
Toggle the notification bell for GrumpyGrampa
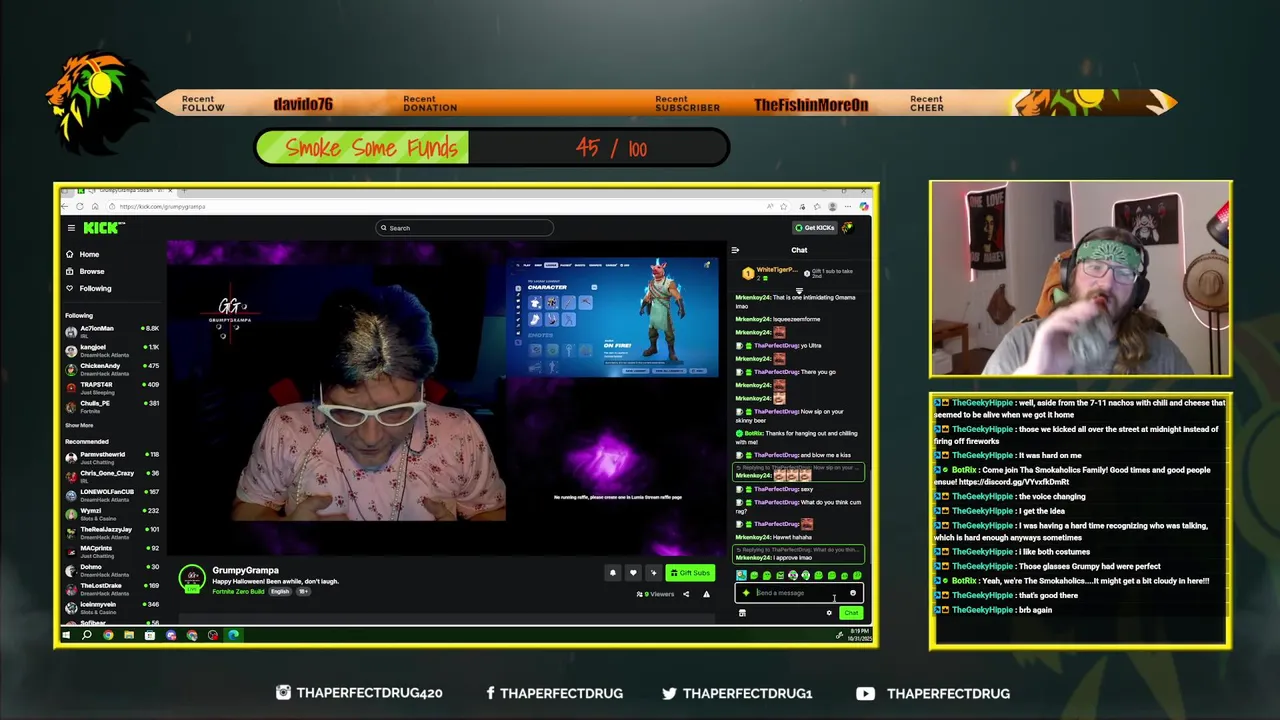point(613,573)
